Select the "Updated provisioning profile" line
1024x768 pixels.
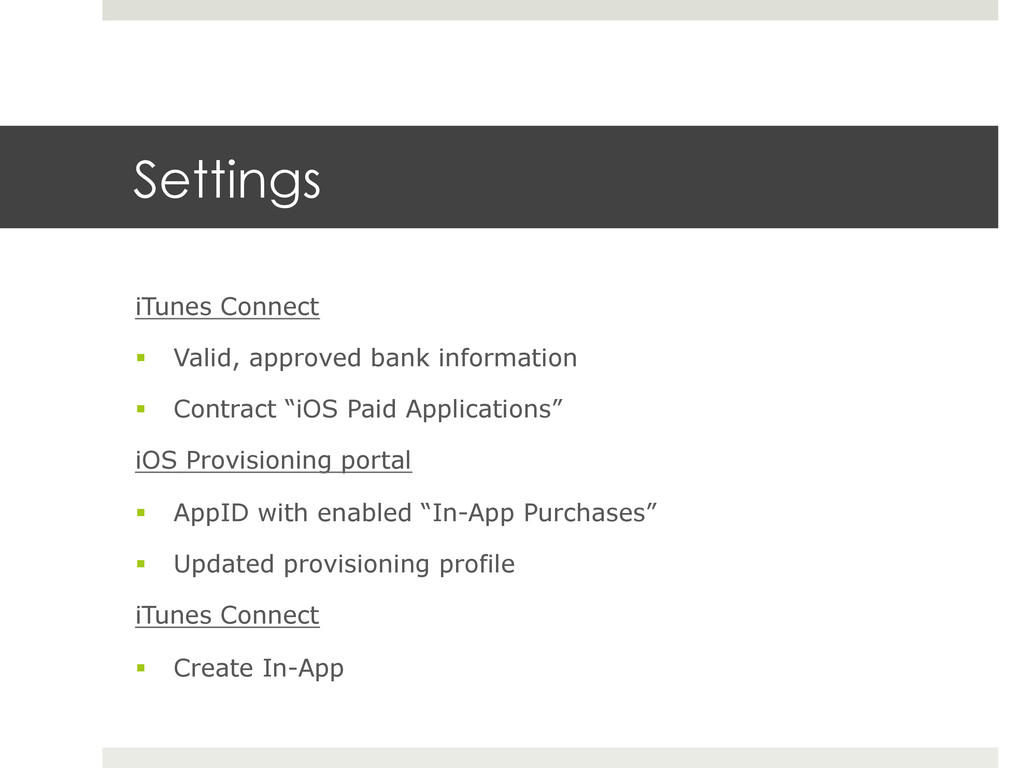pyautogui.click(x=344, y=564)
